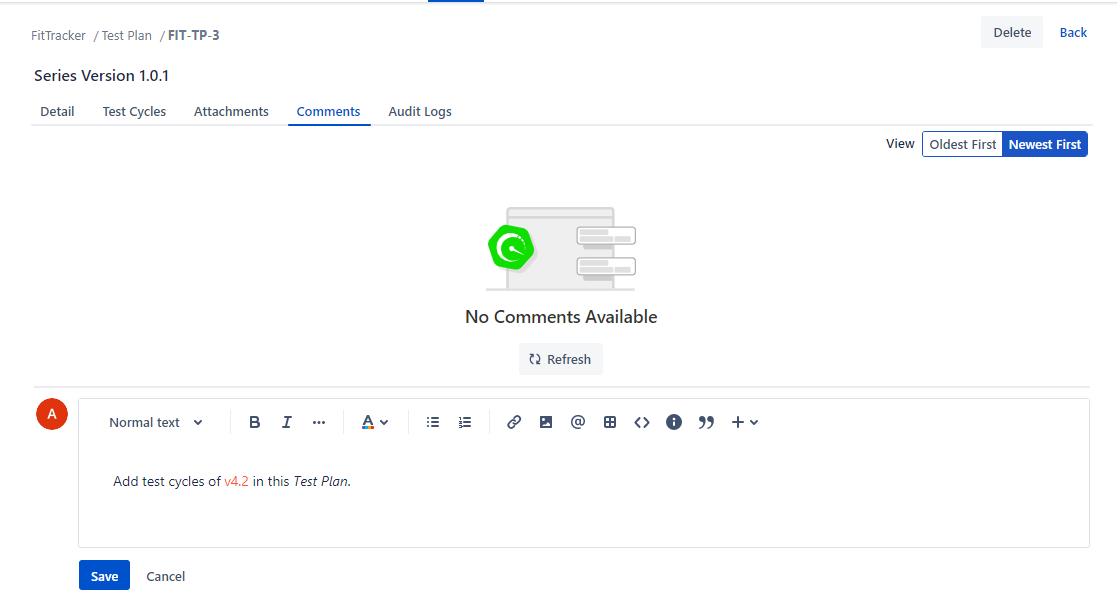The image size is (1117, 594).
Task: Refresh the comments list
Action: 560,358
